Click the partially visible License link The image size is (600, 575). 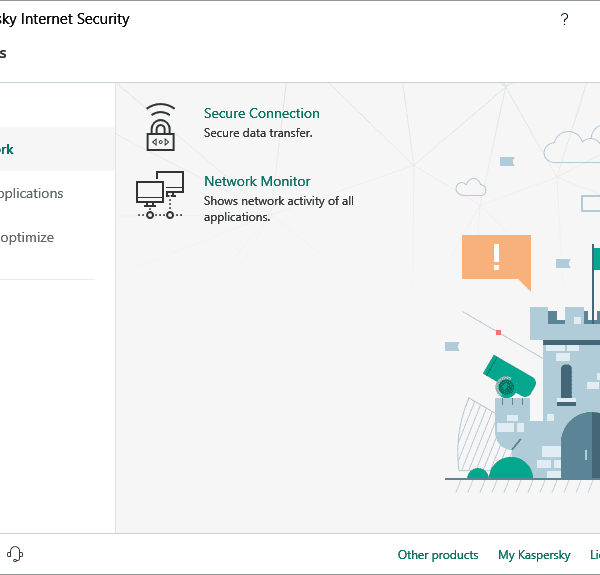[594, 555]
